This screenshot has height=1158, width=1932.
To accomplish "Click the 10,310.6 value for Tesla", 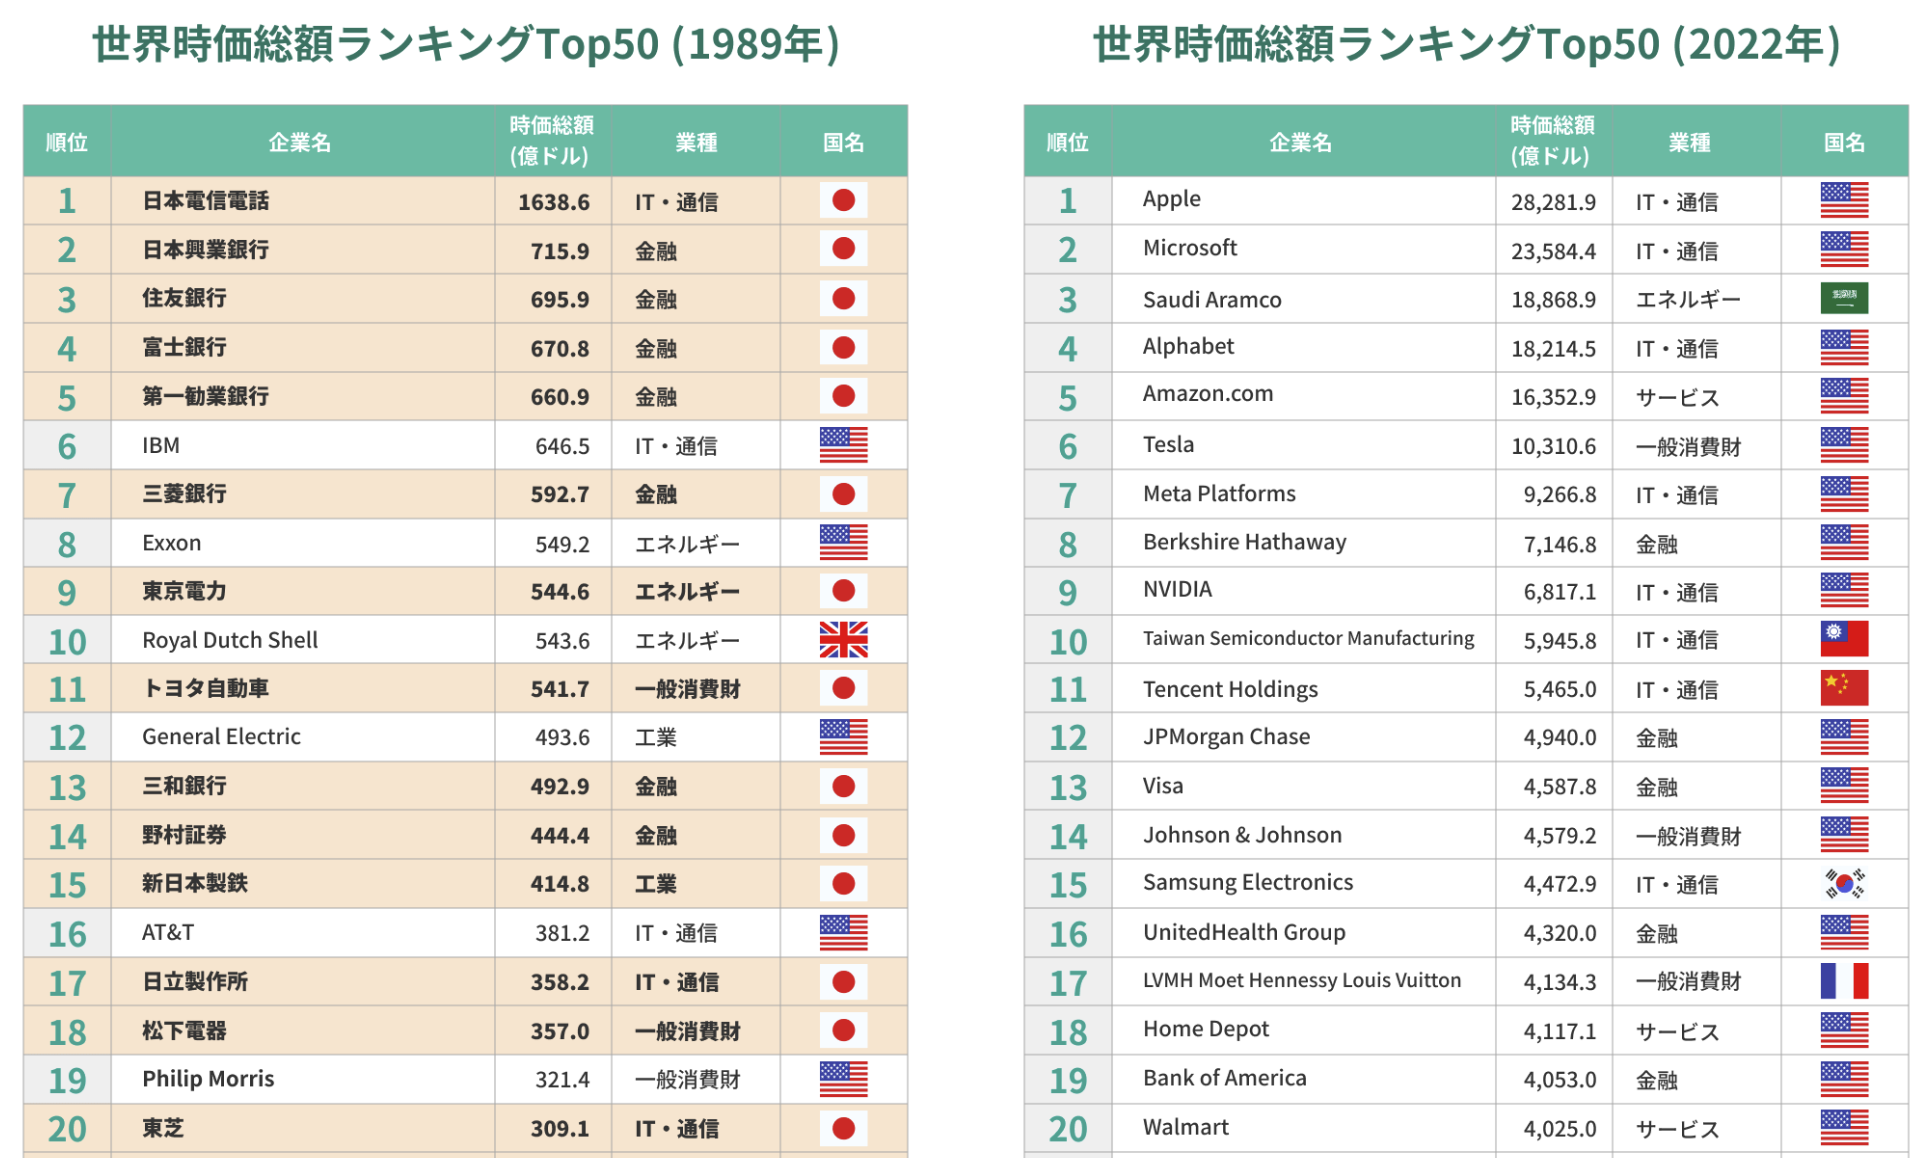I will coord(1553,446).
